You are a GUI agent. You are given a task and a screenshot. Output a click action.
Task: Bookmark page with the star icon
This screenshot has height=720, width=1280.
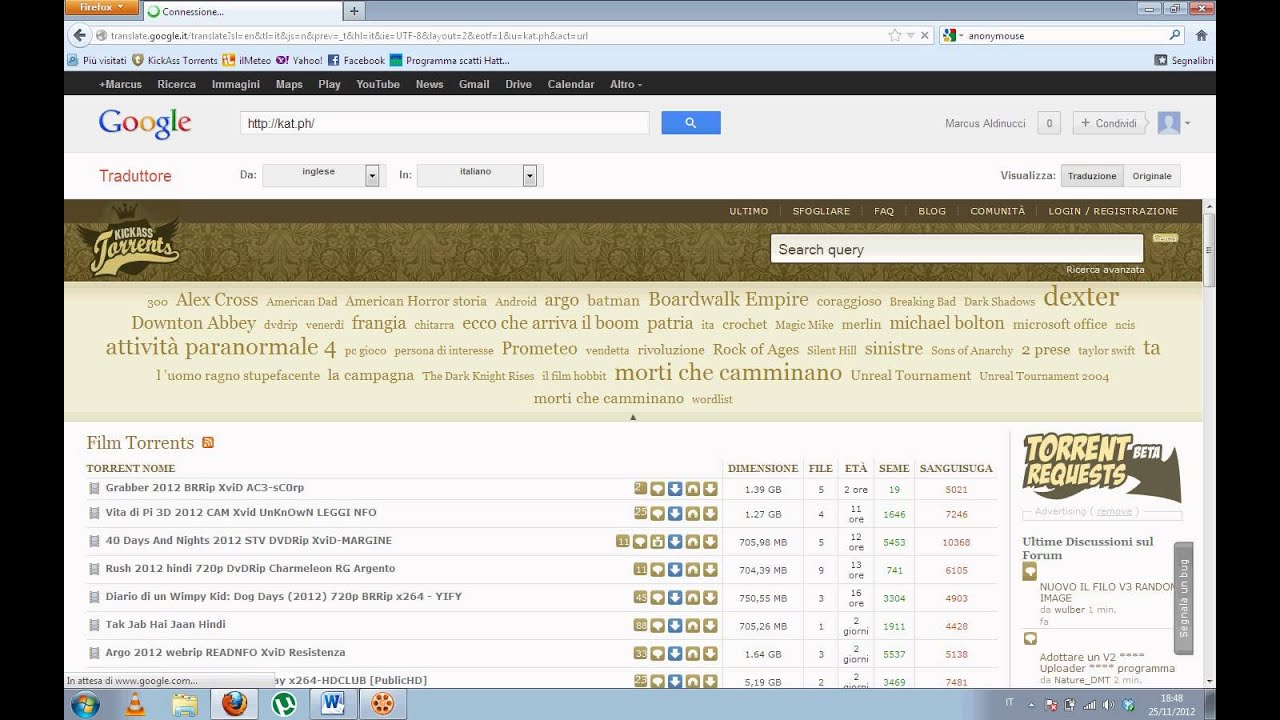tap(894, 35)
